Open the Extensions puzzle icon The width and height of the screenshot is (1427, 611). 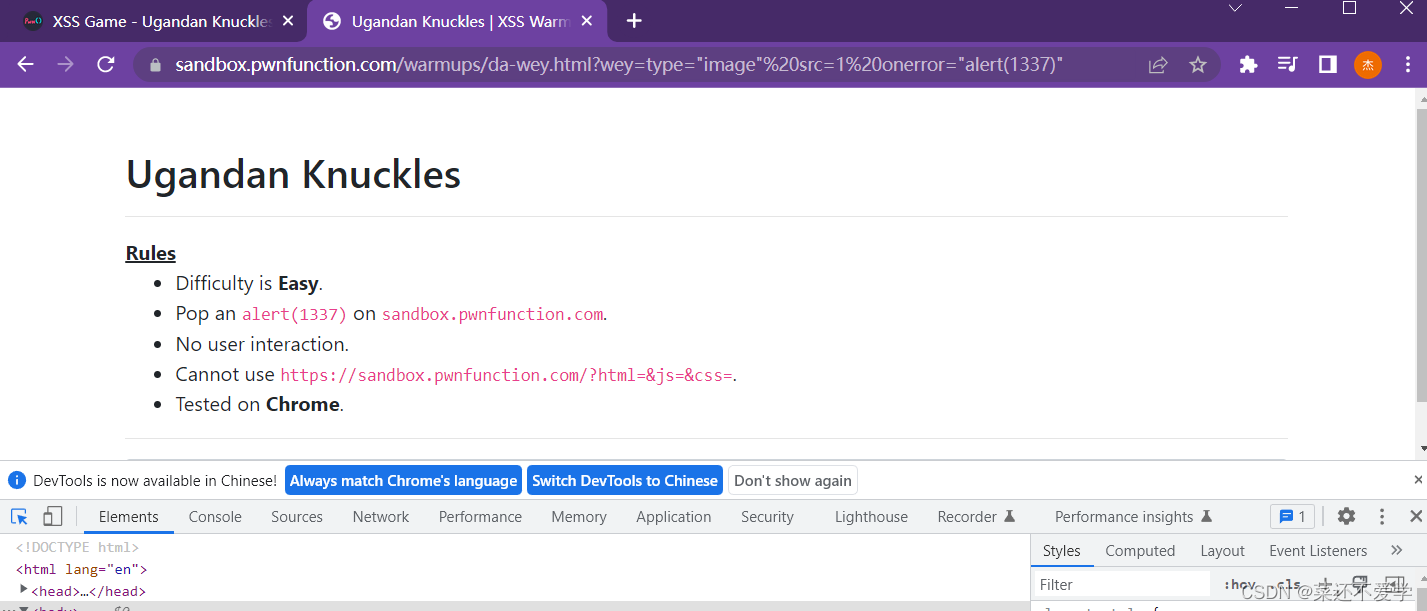(1248, 65)
